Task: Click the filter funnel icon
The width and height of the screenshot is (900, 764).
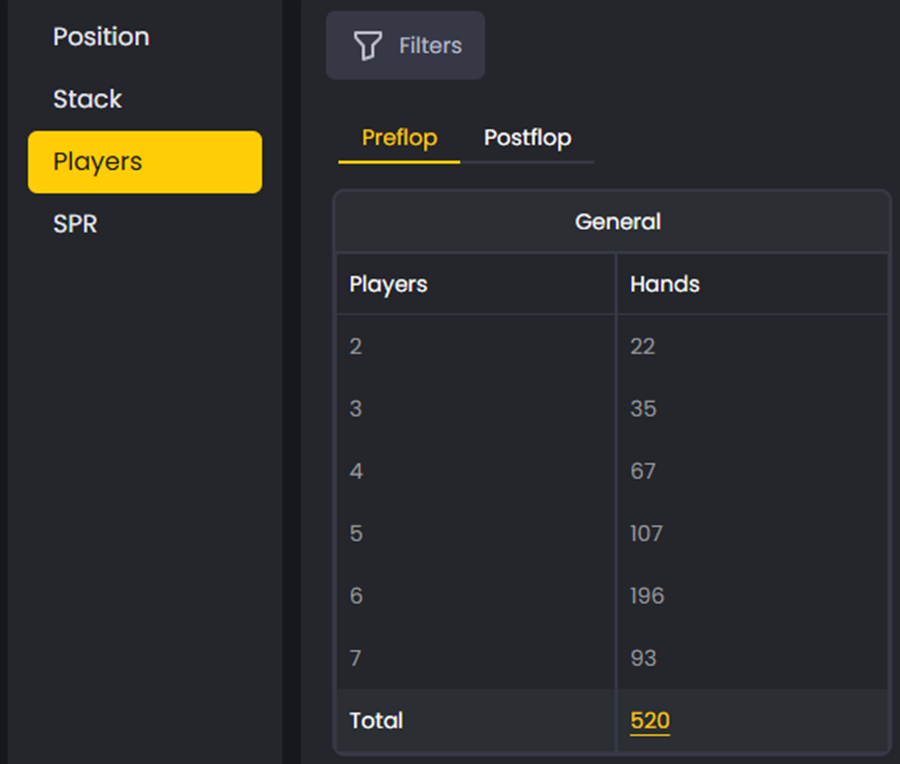Action: click(368, 45)
